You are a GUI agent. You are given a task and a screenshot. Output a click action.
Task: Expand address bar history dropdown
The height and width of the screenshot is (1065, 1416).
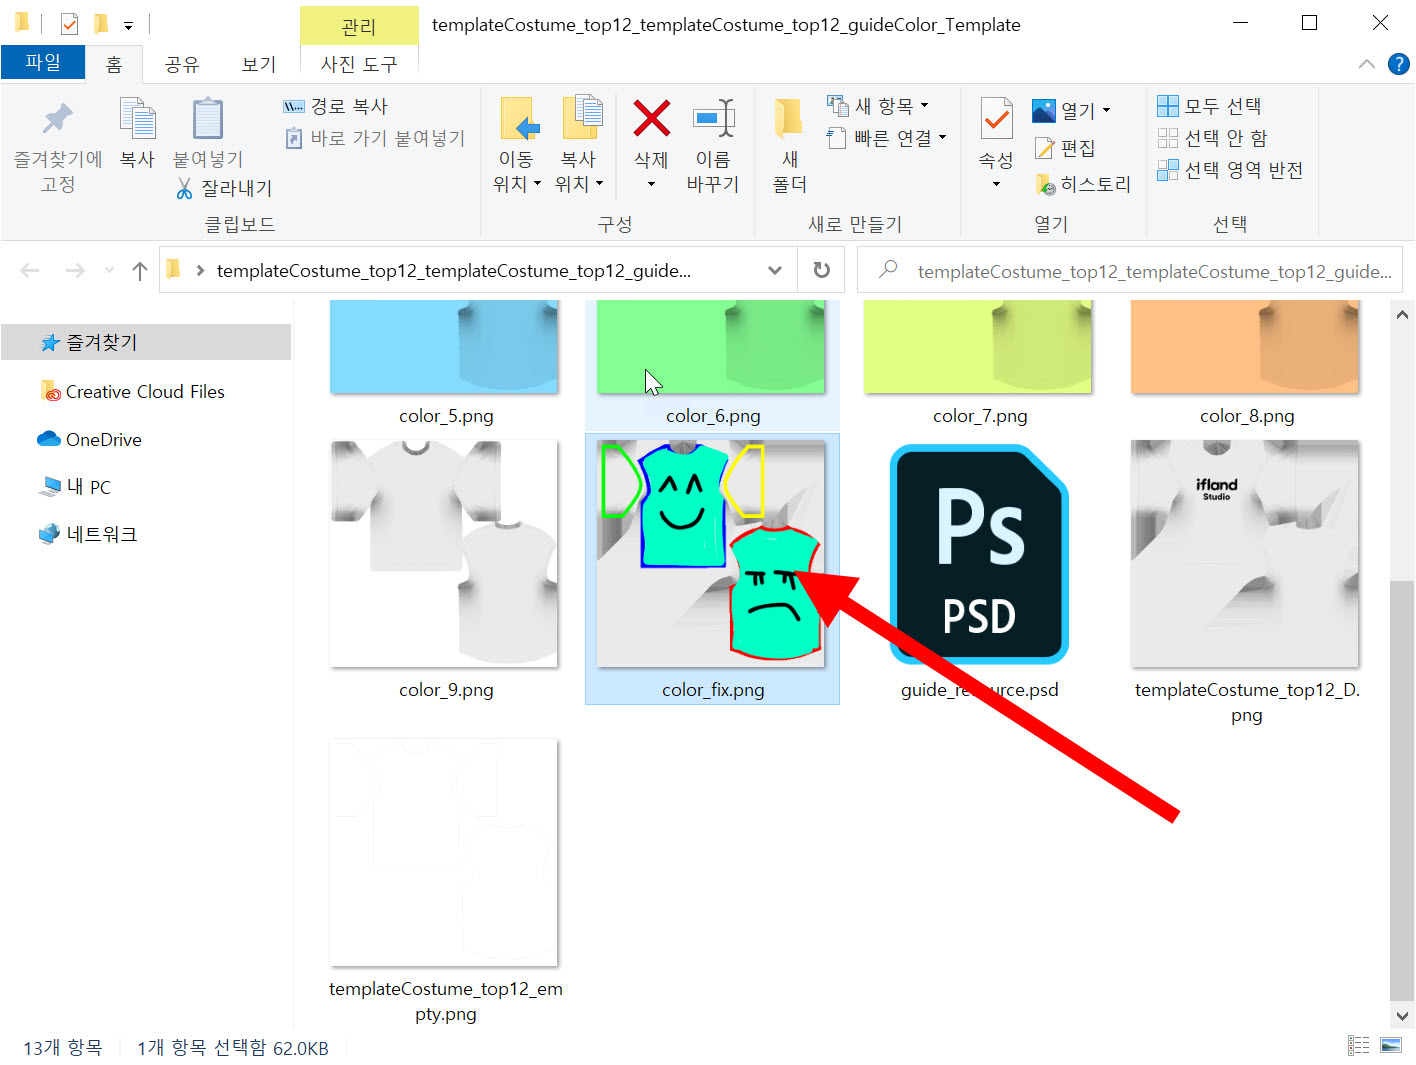coord(775,270)
